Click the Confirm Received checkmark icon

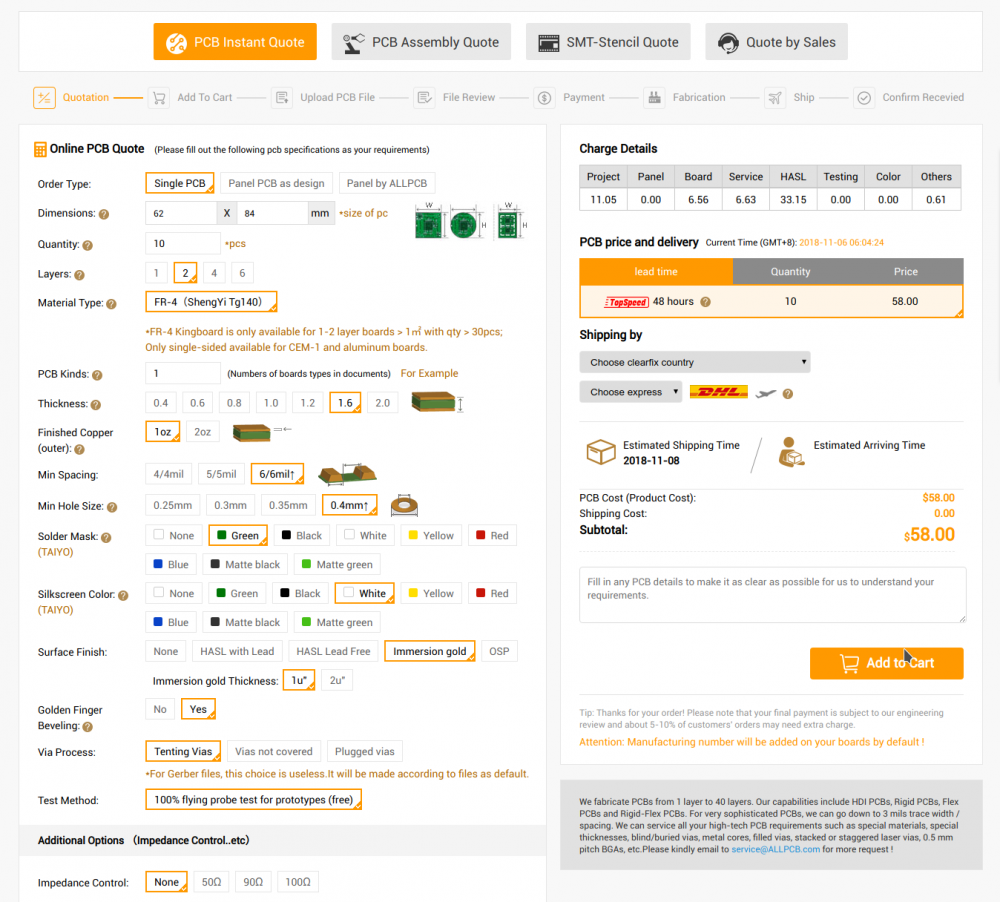[x=864, y=98]
